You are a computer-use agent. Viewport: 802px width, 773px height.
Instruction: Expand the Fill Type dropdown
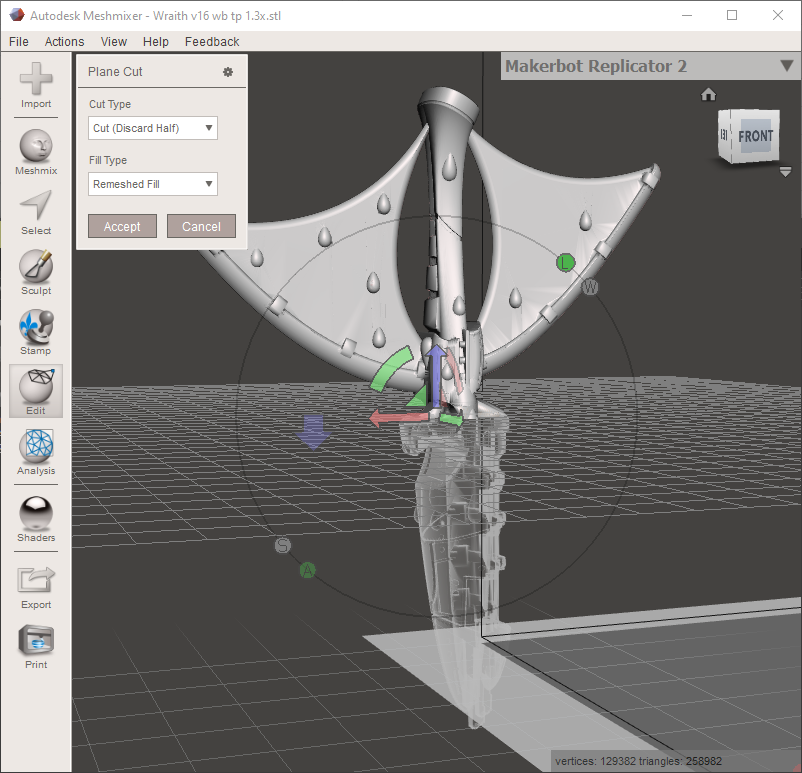tap(152, 184)
